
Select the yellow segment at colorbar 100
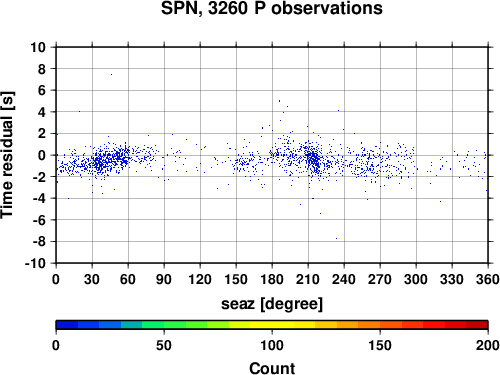[272, 325]
